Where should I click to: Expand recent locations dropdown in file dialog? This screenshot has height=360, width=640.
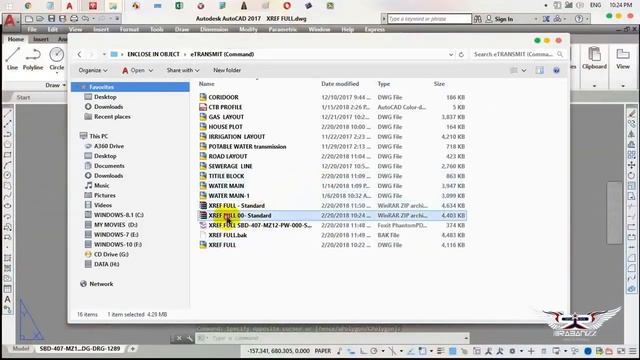coord(104,54)
